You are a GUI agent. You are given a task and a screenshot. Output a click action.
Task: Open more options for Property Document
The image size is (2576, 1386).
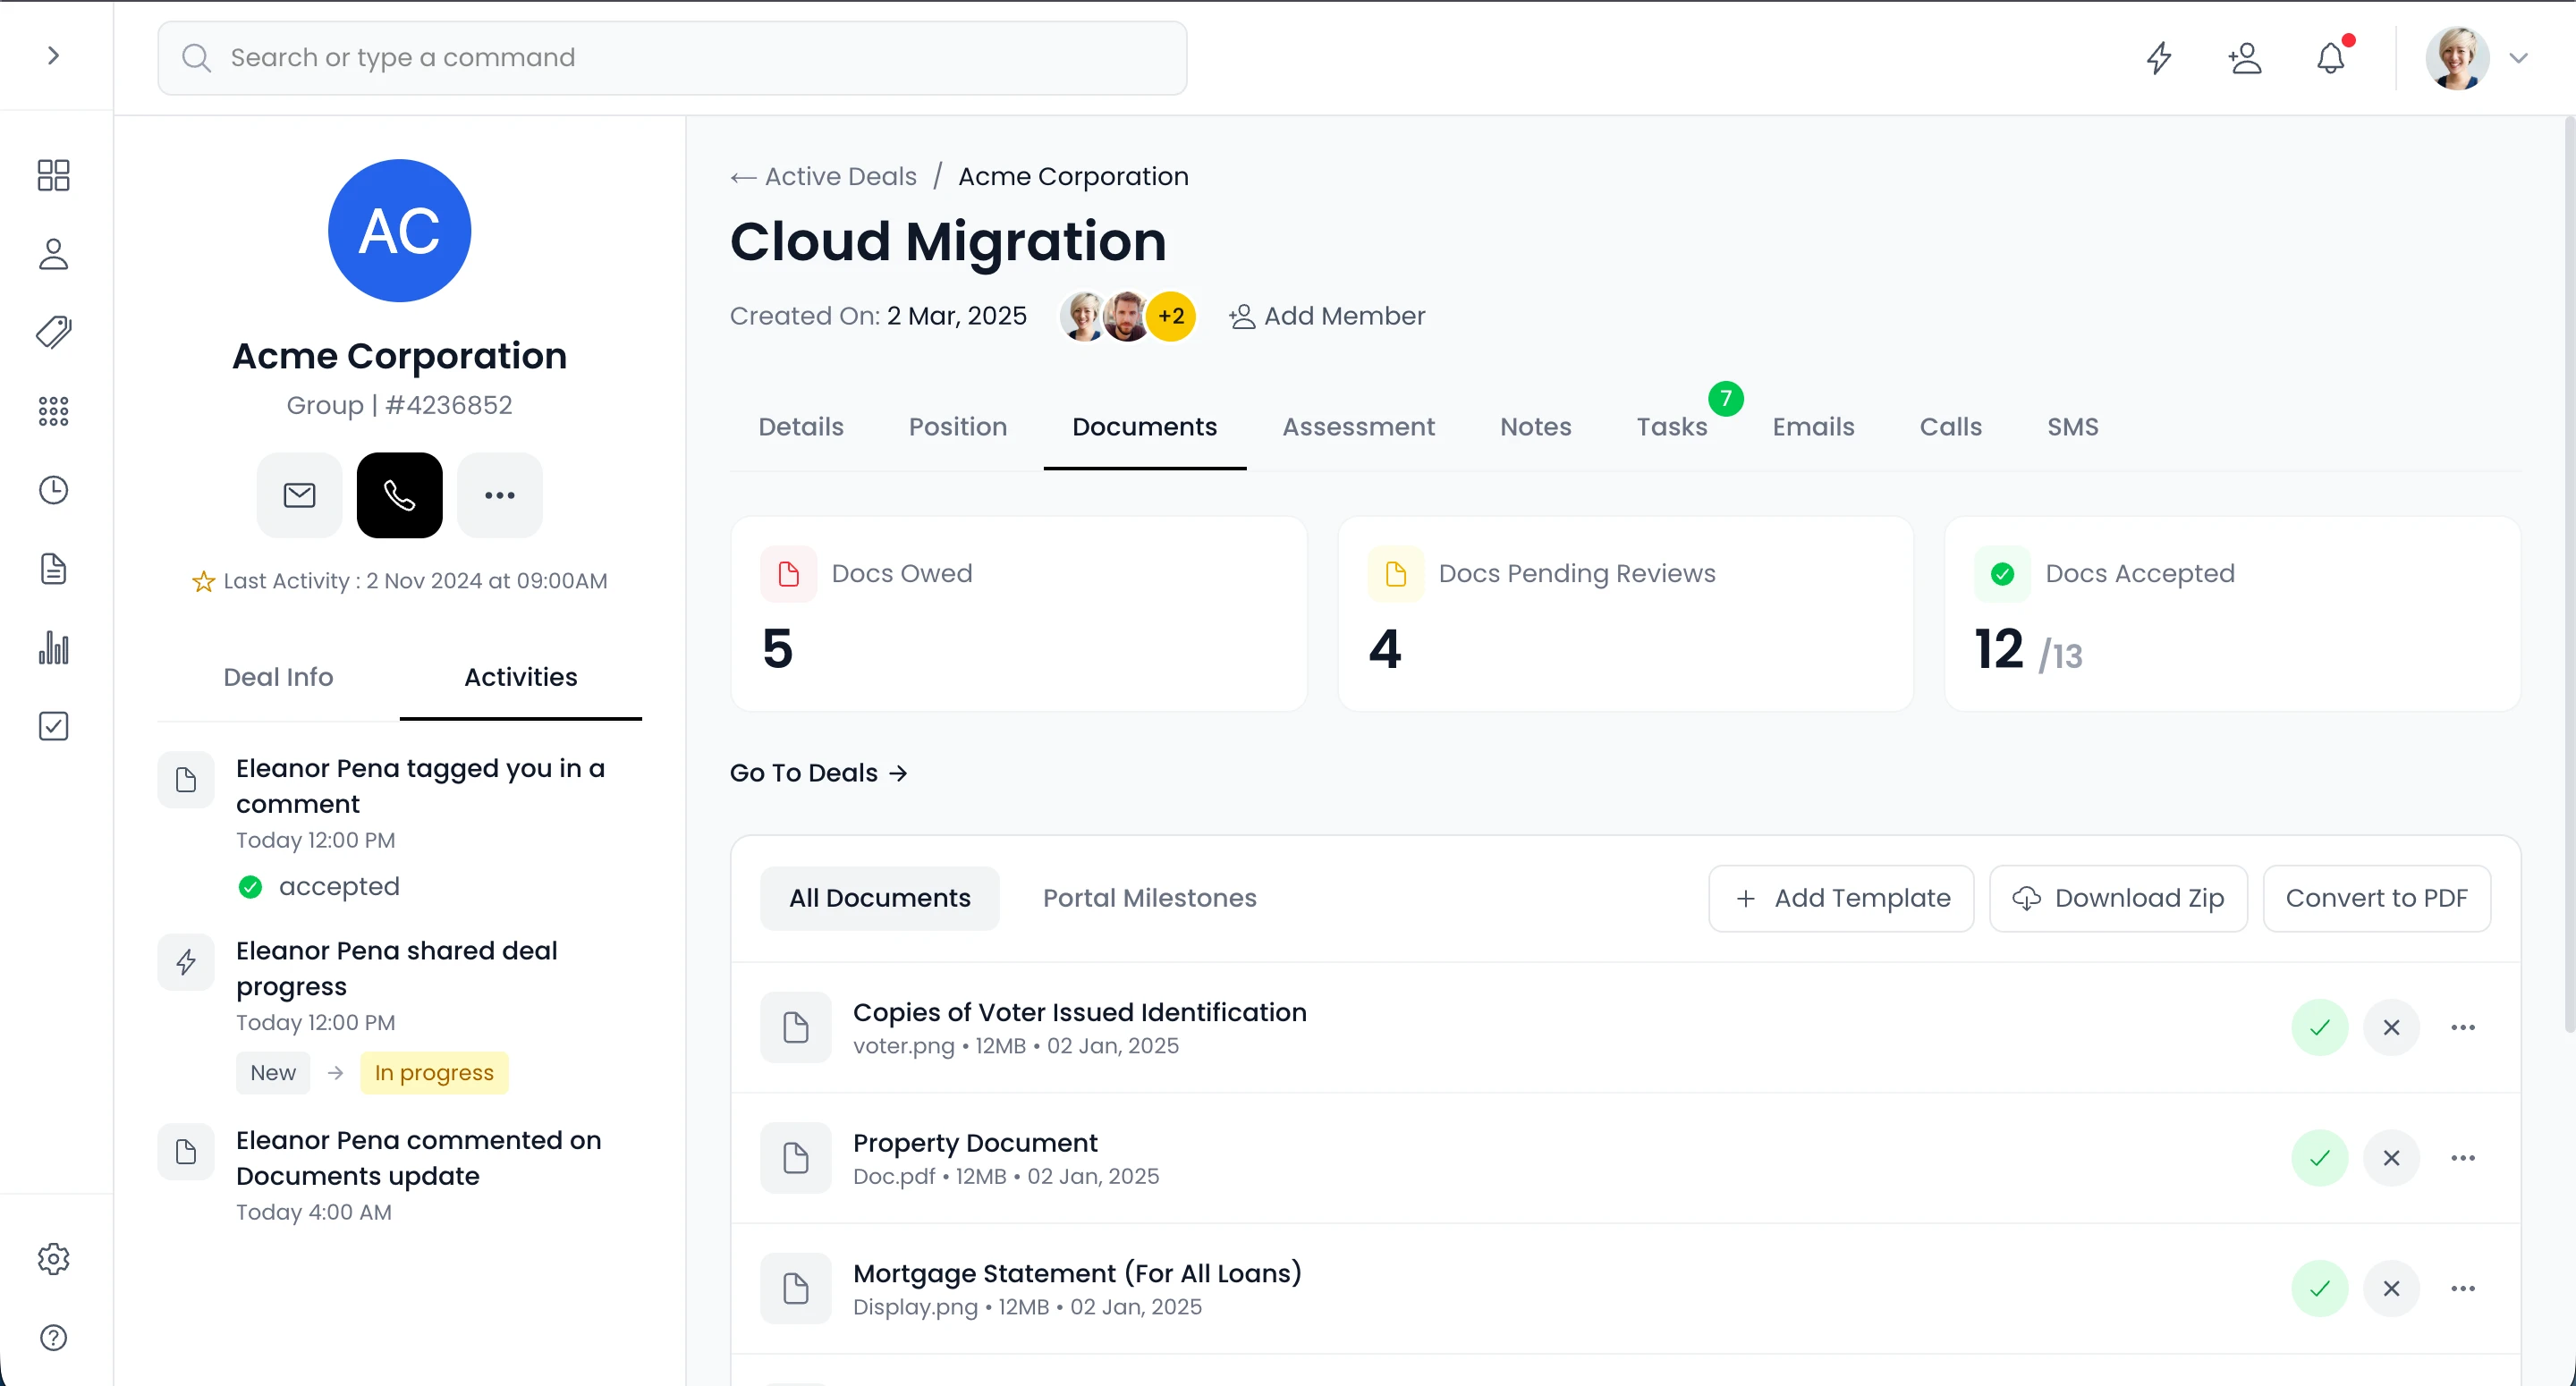[2462, 1158]
